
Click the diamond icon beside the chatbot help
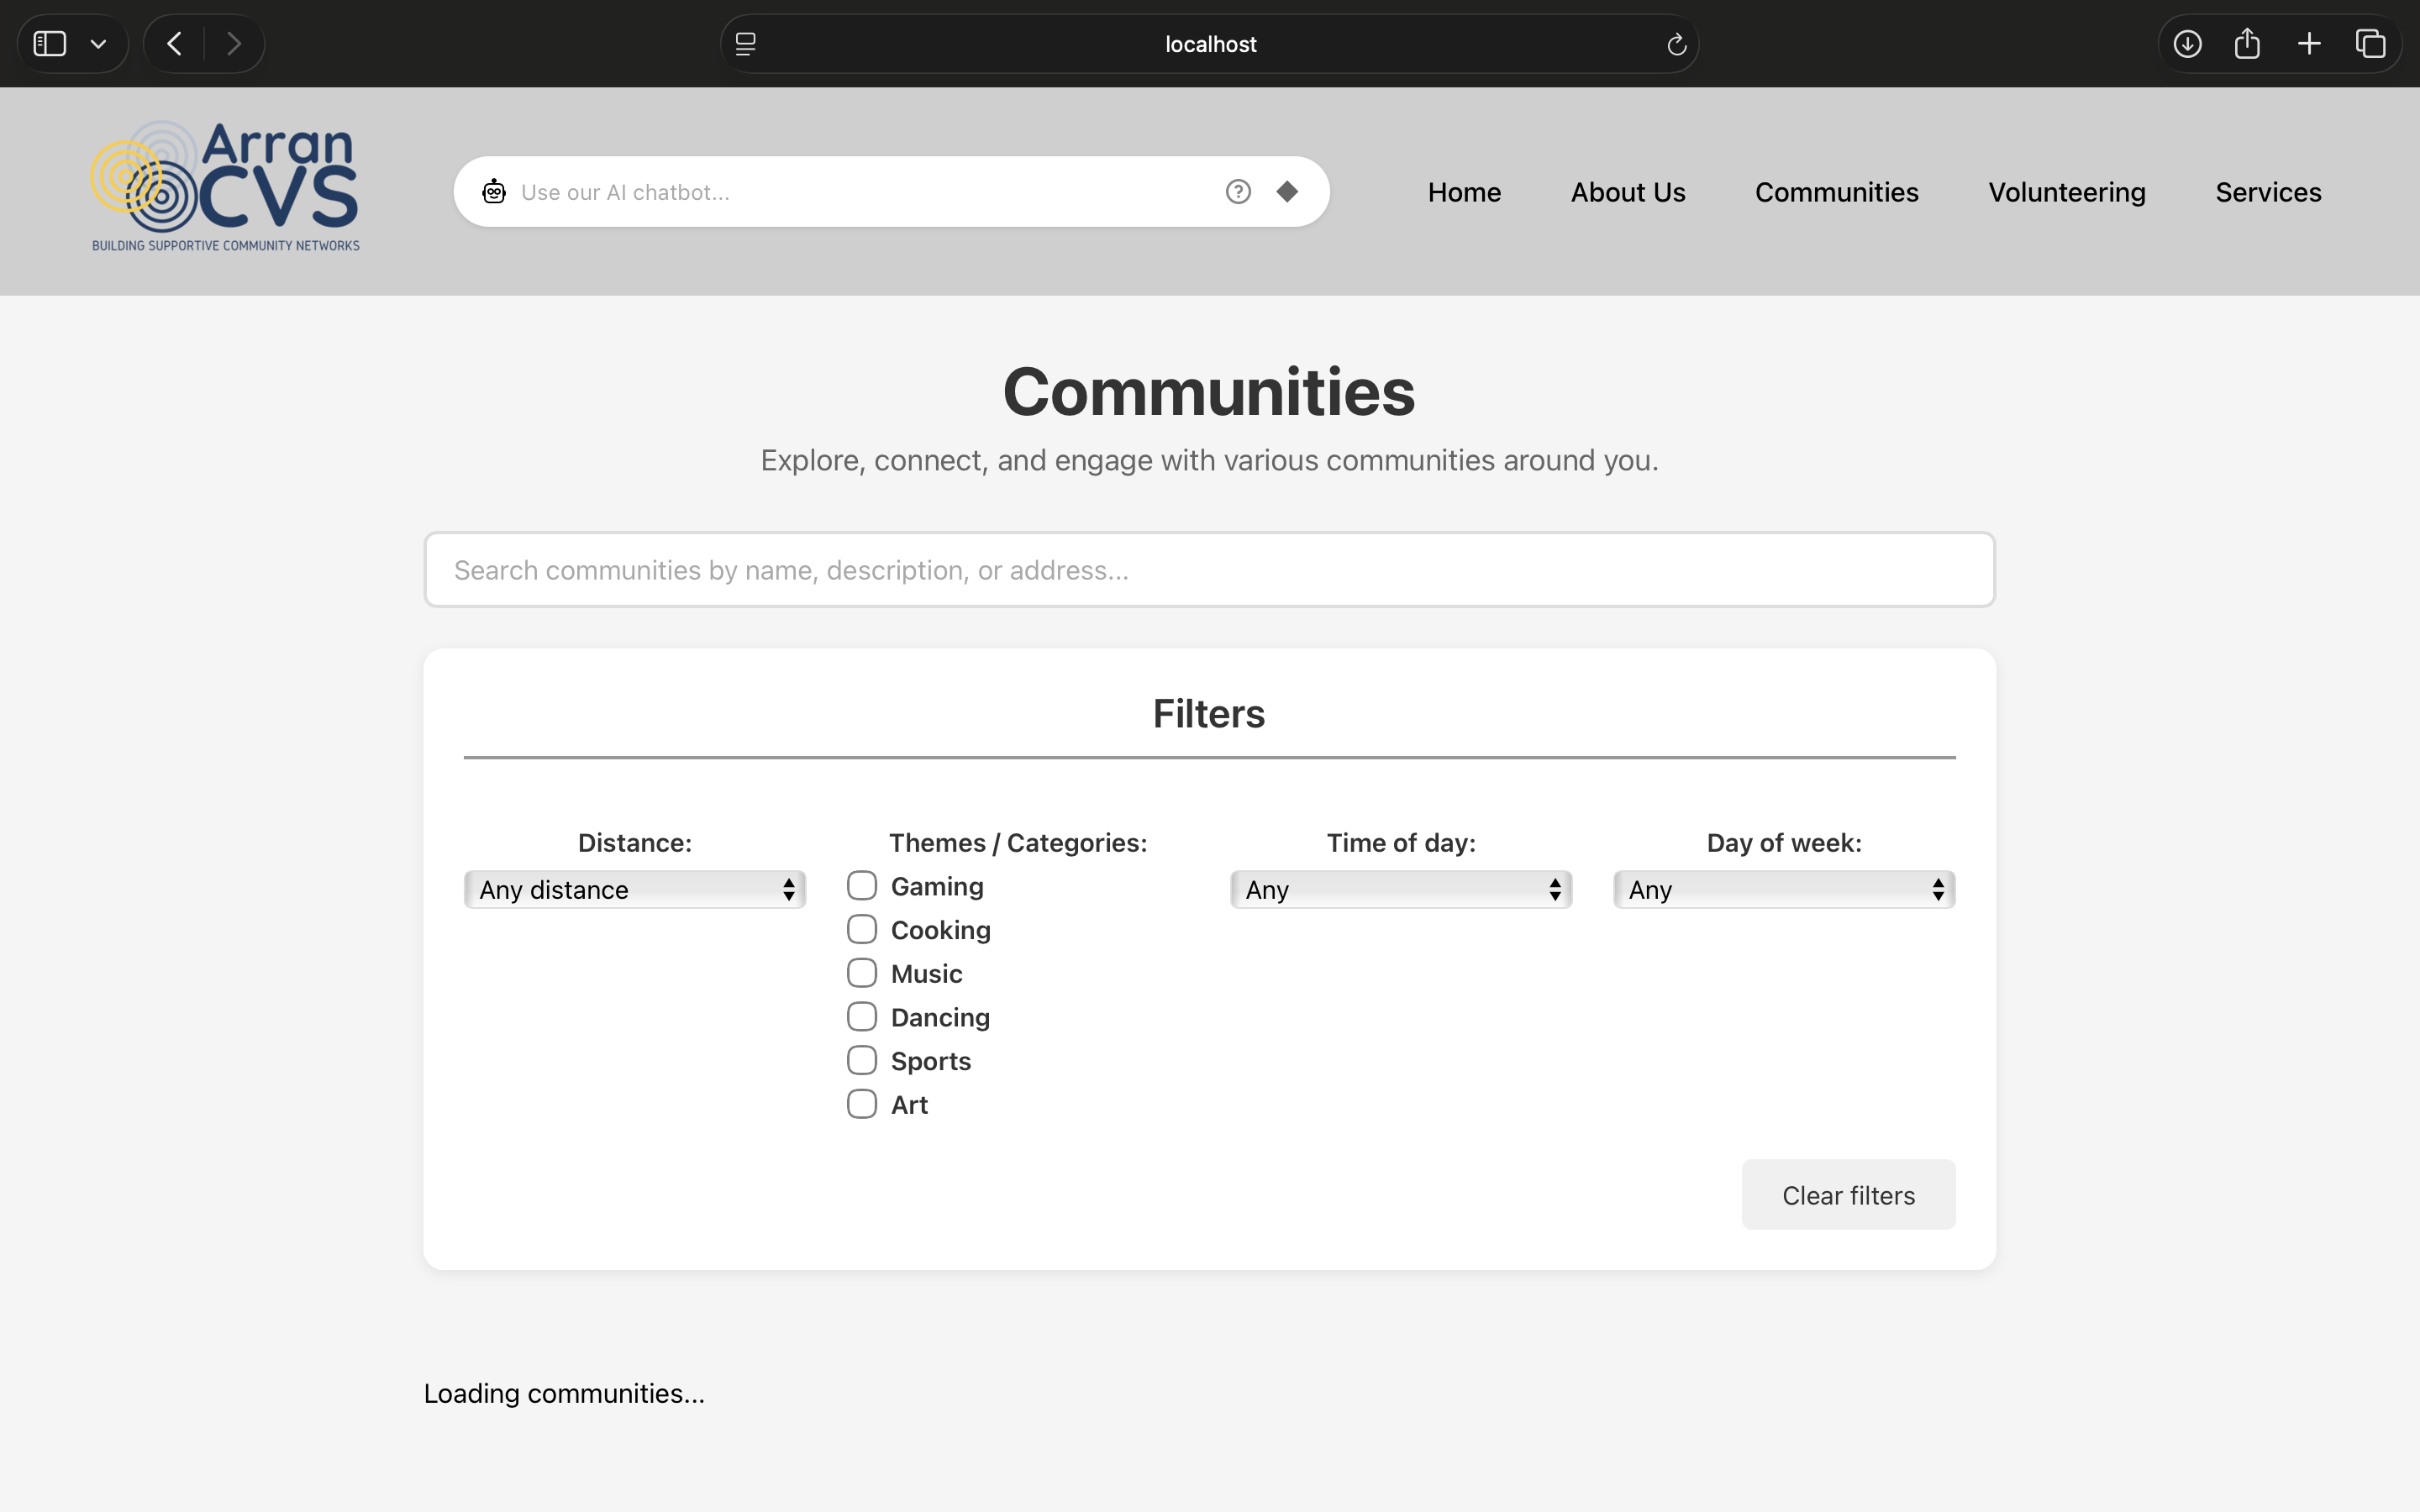[x=1288, y=191]
